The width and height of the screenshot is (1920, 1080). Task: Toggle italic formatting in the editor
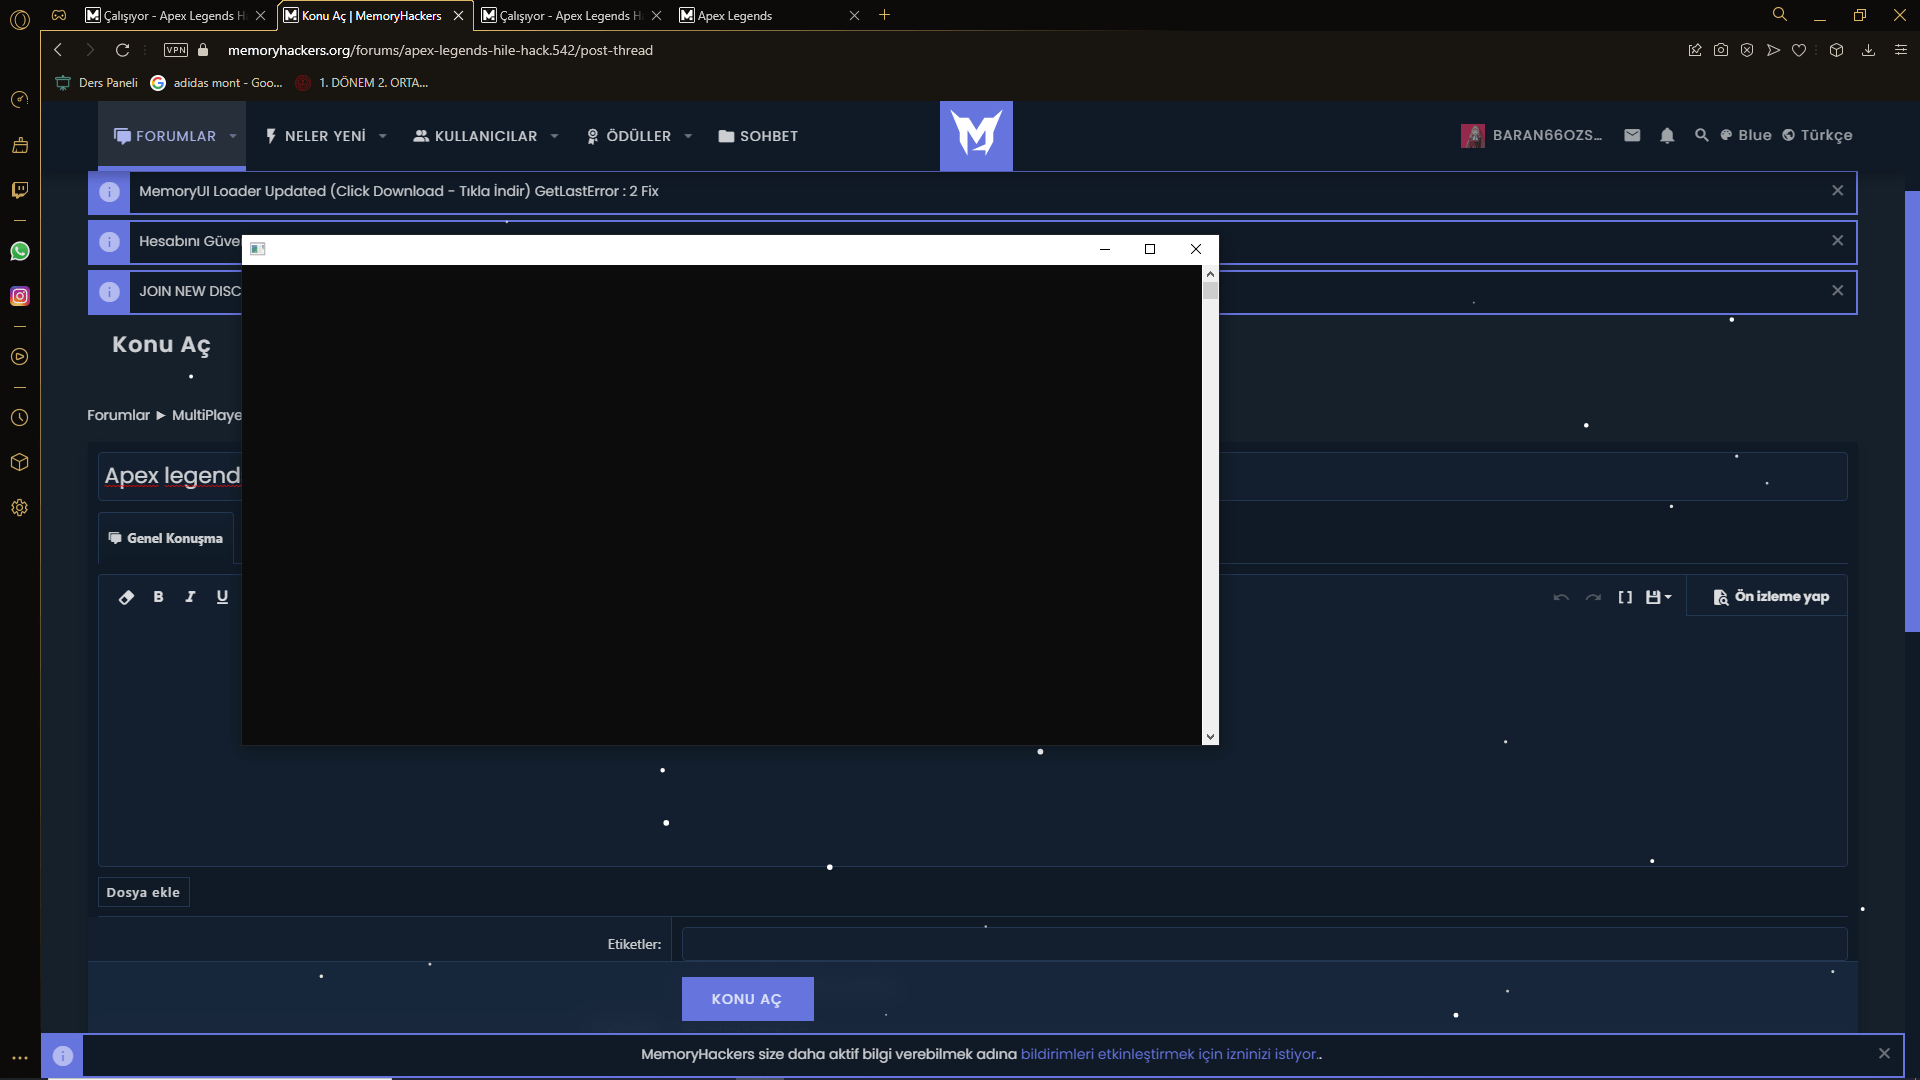click(190, 597)
